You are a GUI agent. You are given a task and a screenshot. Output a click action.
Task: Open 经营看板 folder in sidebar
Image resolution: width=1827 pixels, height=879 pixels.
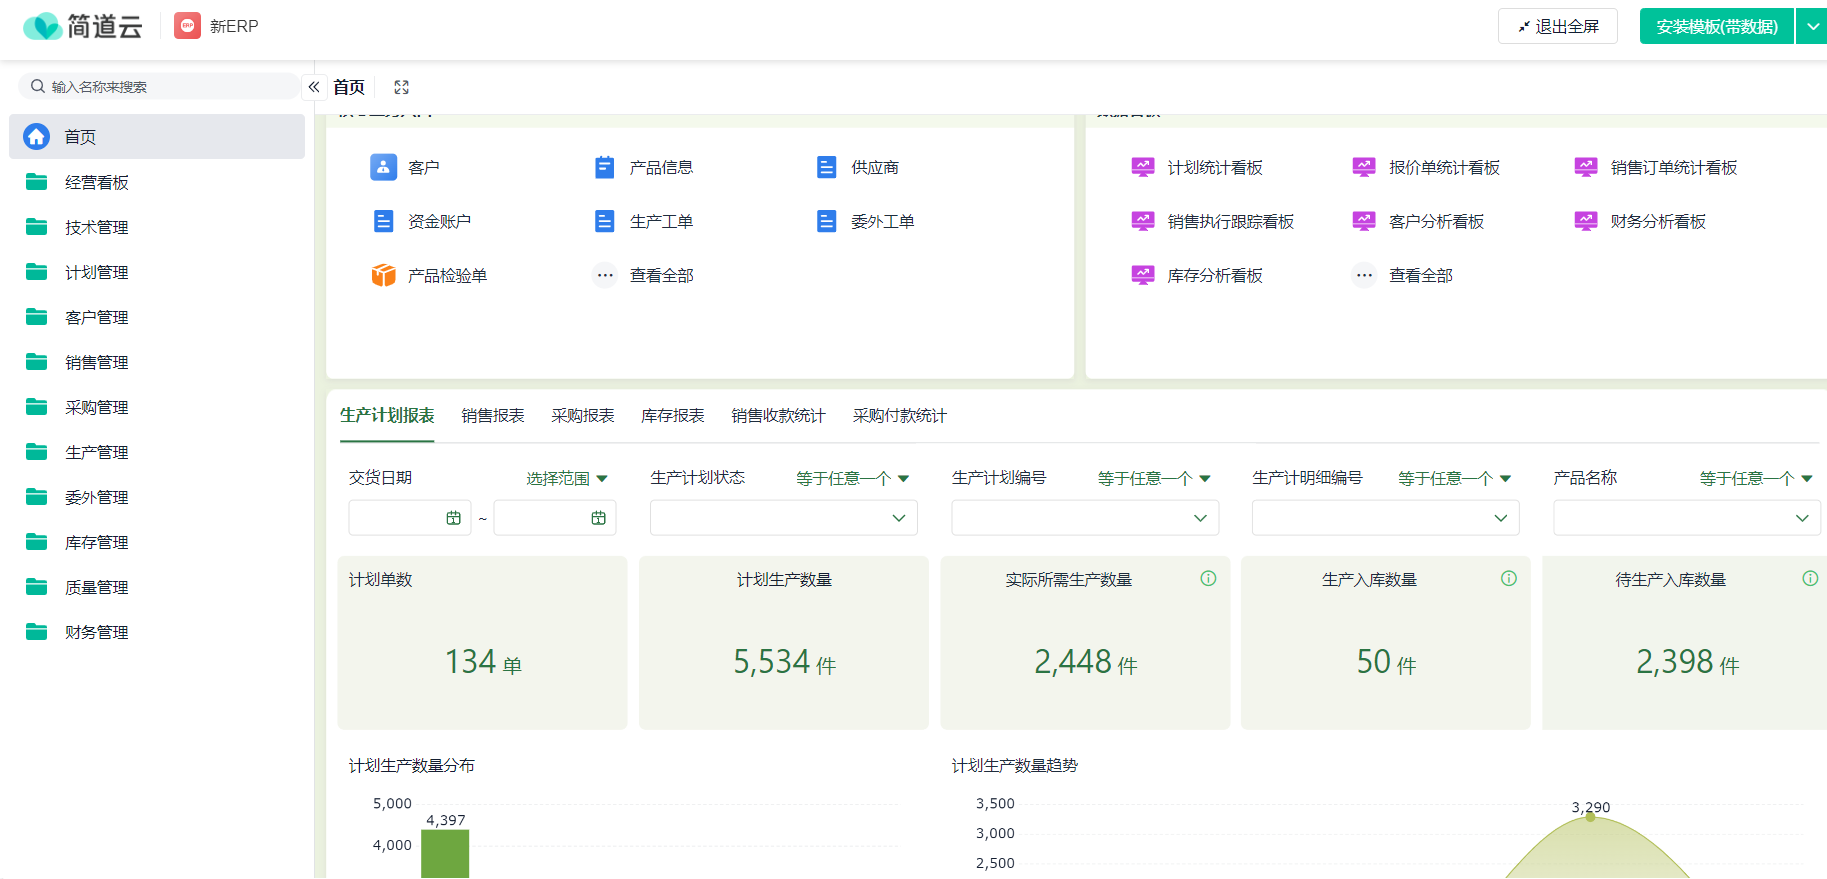pos(157,182)
